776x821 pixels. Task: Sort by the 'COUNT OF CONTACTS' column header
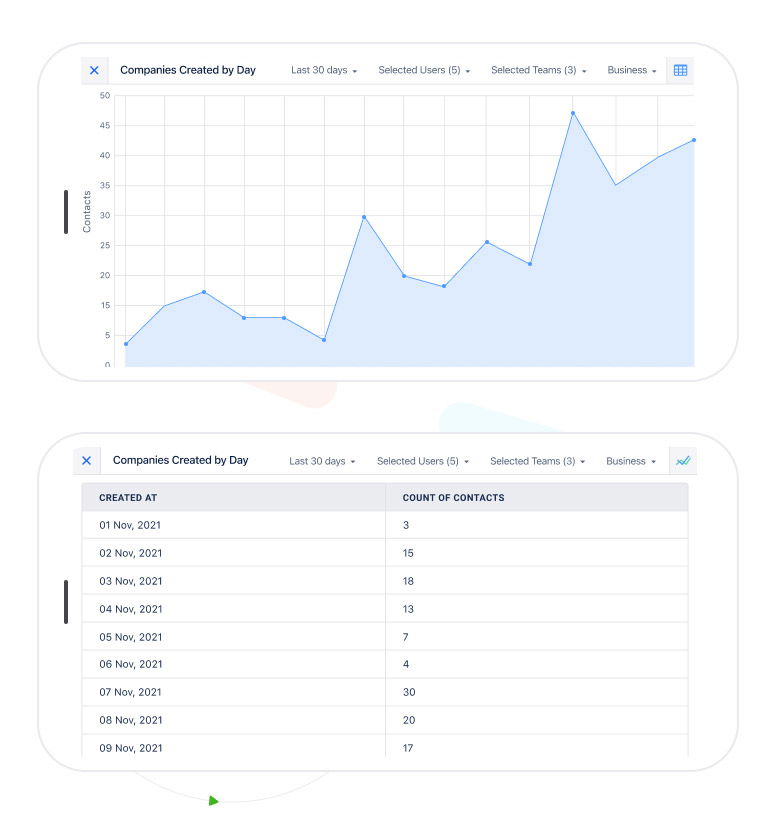click(x=450, y=497)
